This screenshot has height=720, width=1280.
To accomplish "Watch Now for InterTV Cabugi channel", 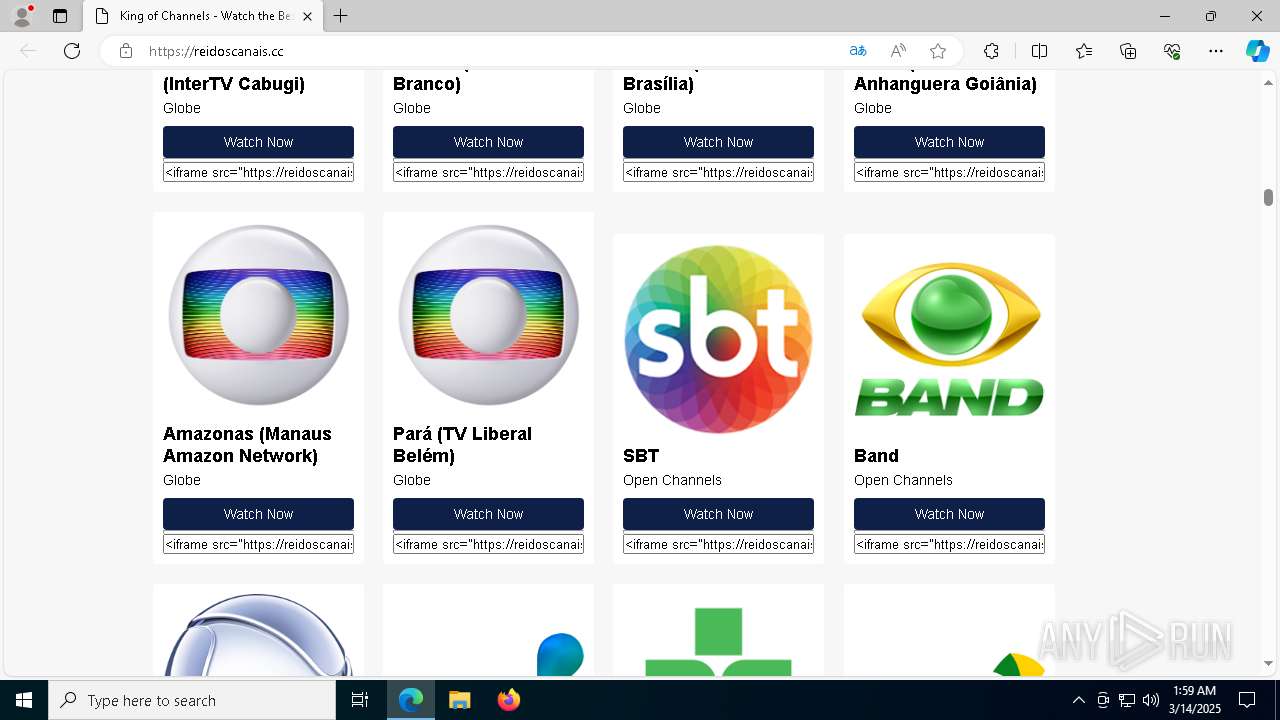I will click(x=258, y=142).
